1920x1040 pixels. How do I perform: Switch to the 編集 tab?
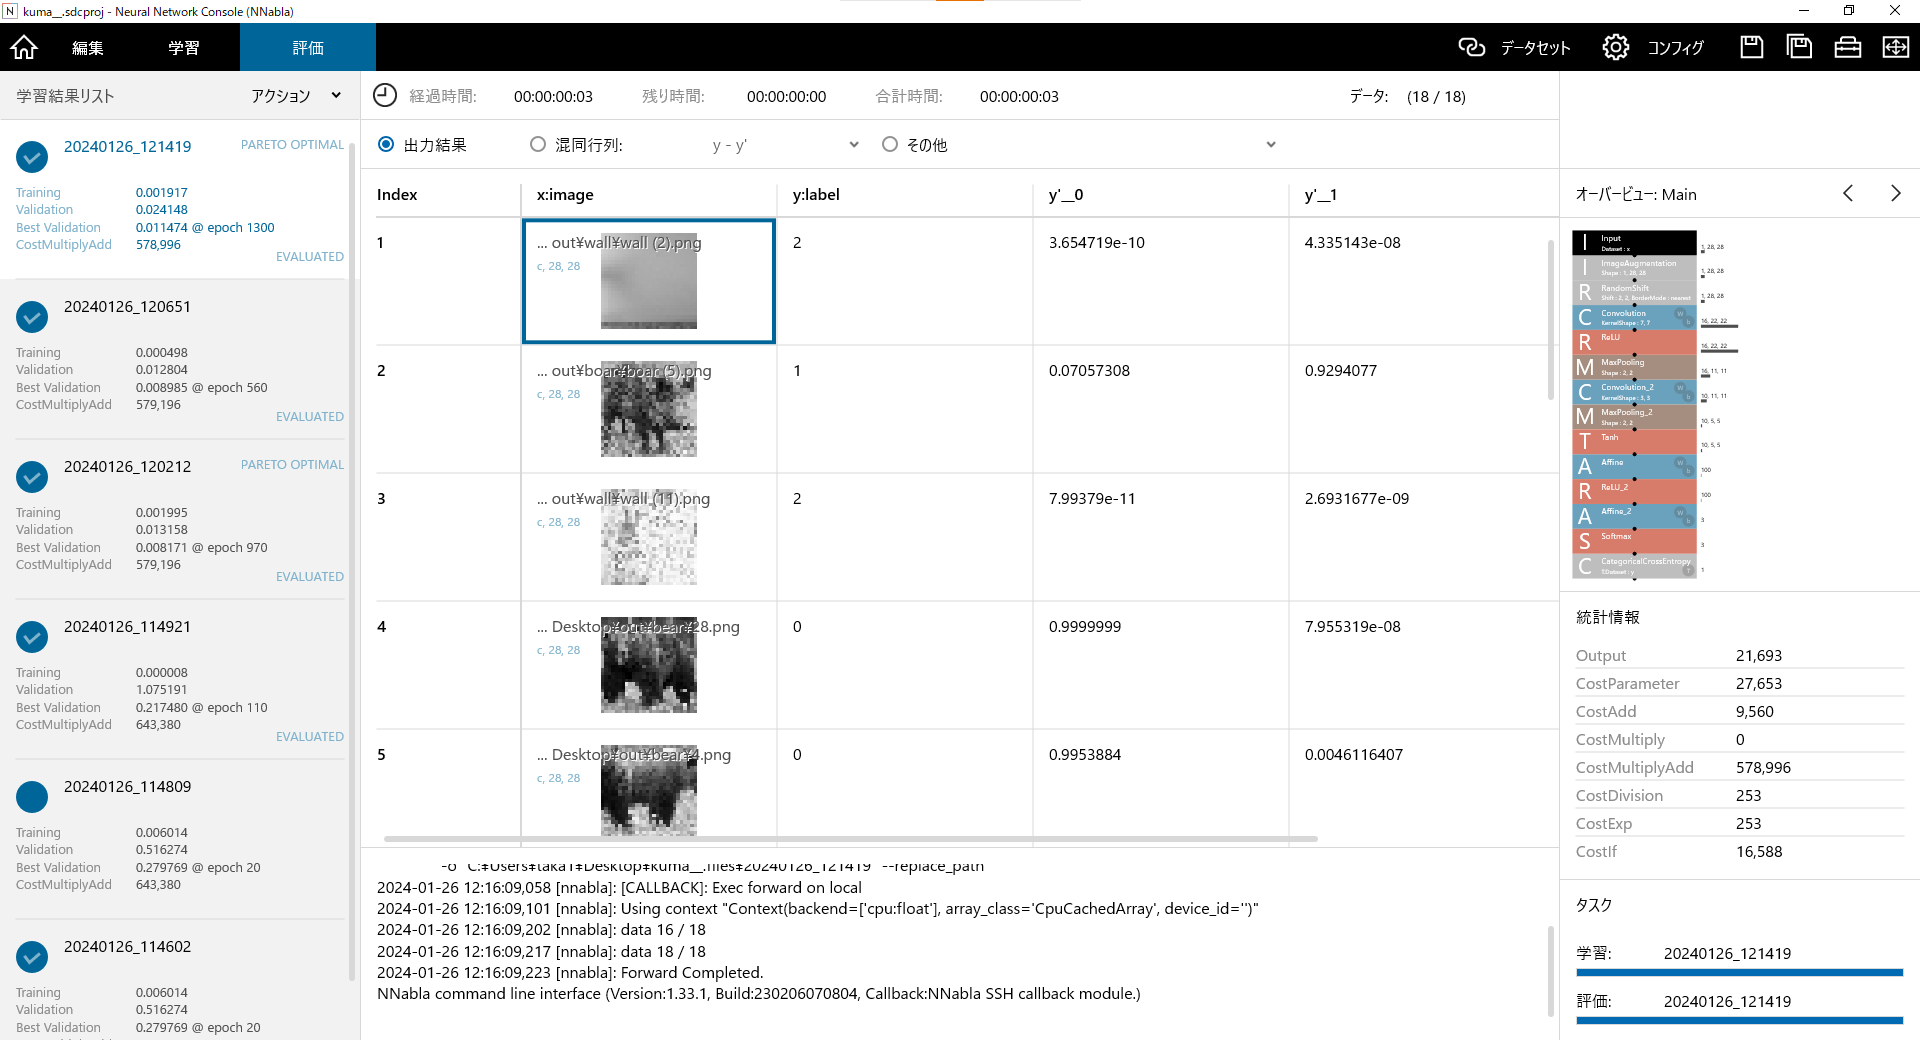[88, 48]
